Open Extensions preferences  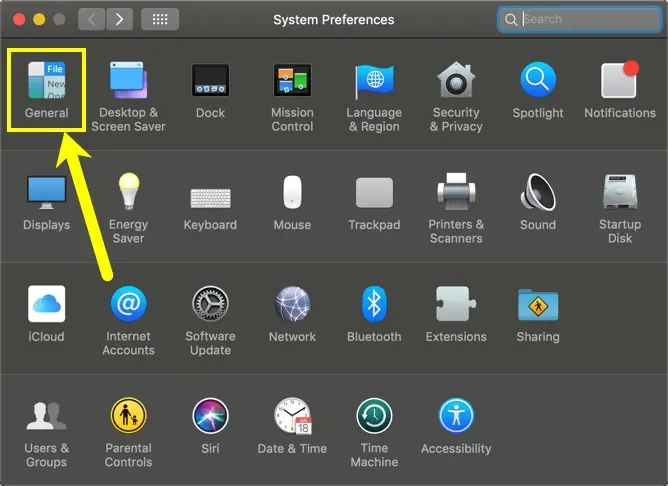click(456, 314)
